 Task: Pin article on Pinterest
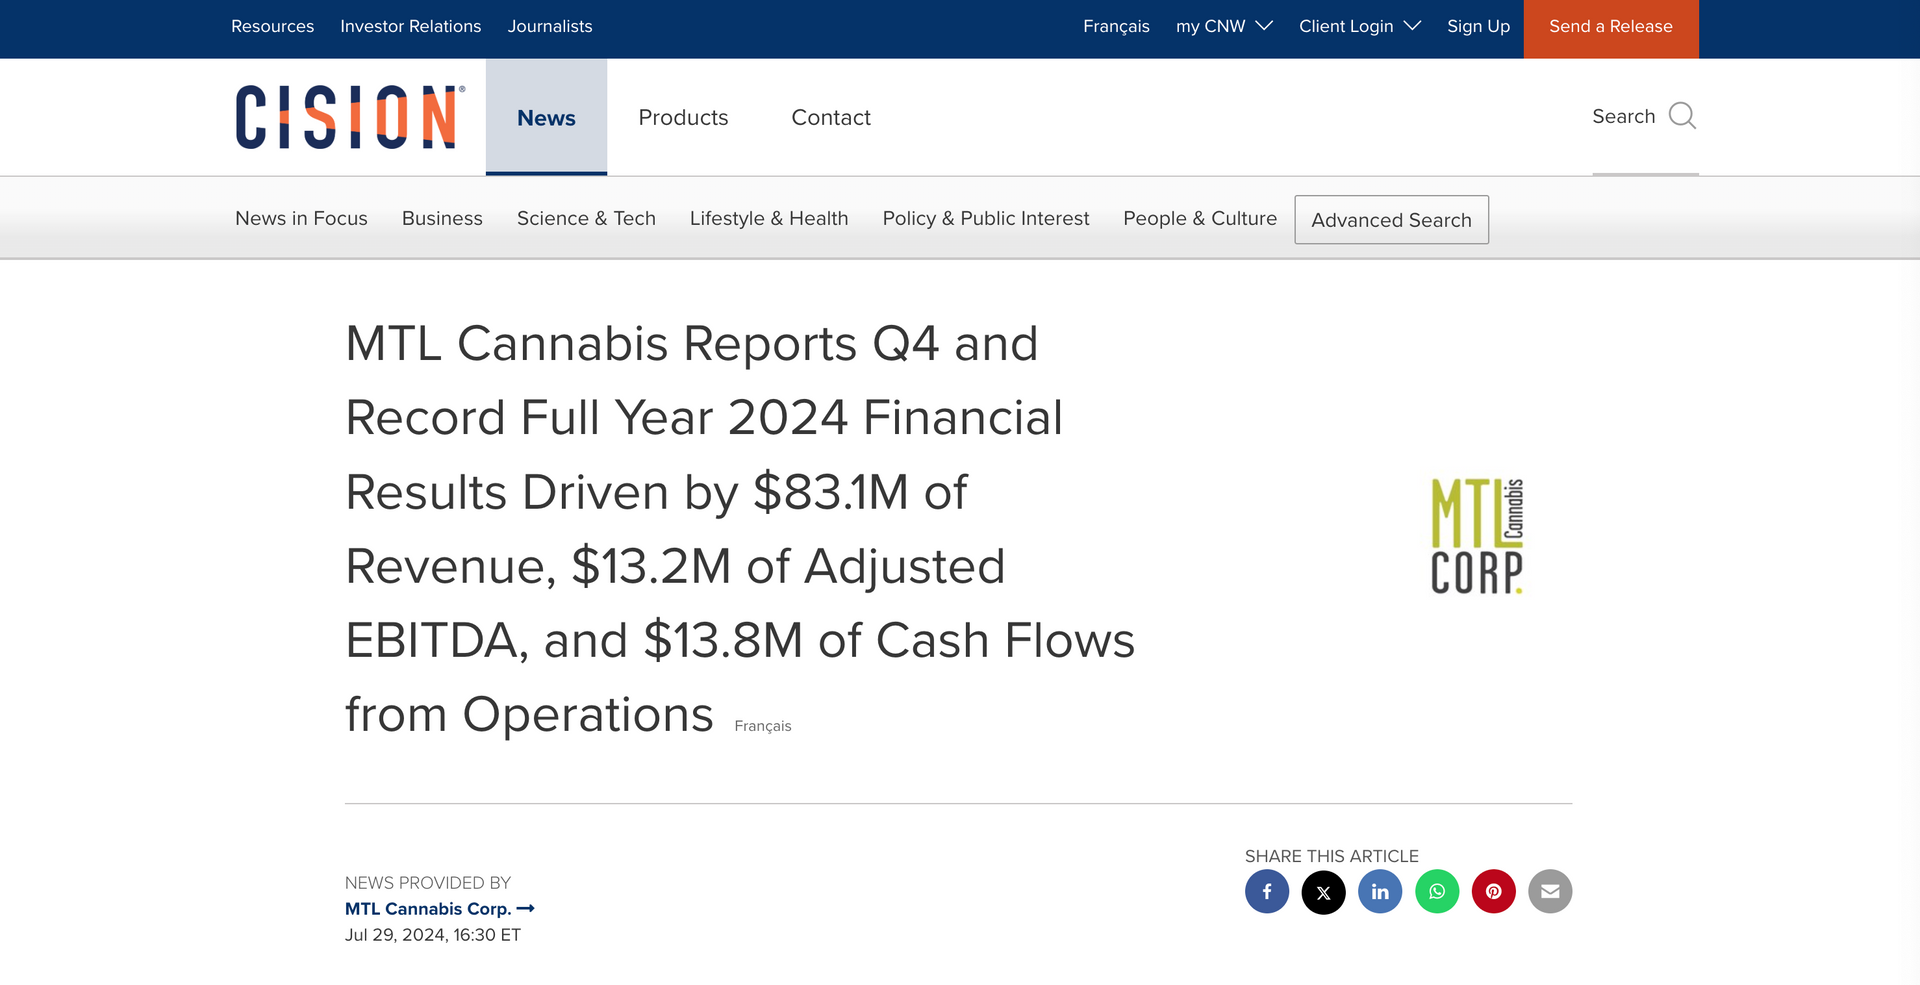[1493, 891]
